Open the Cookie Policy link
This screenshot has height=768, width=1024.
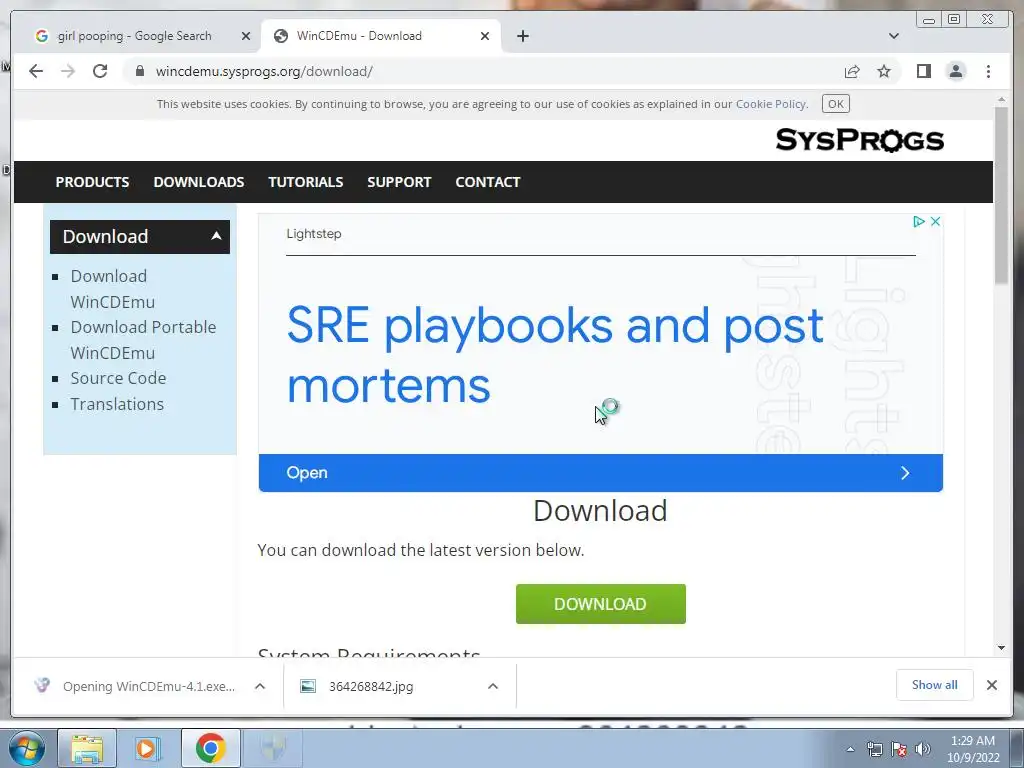tap(771, 104)
